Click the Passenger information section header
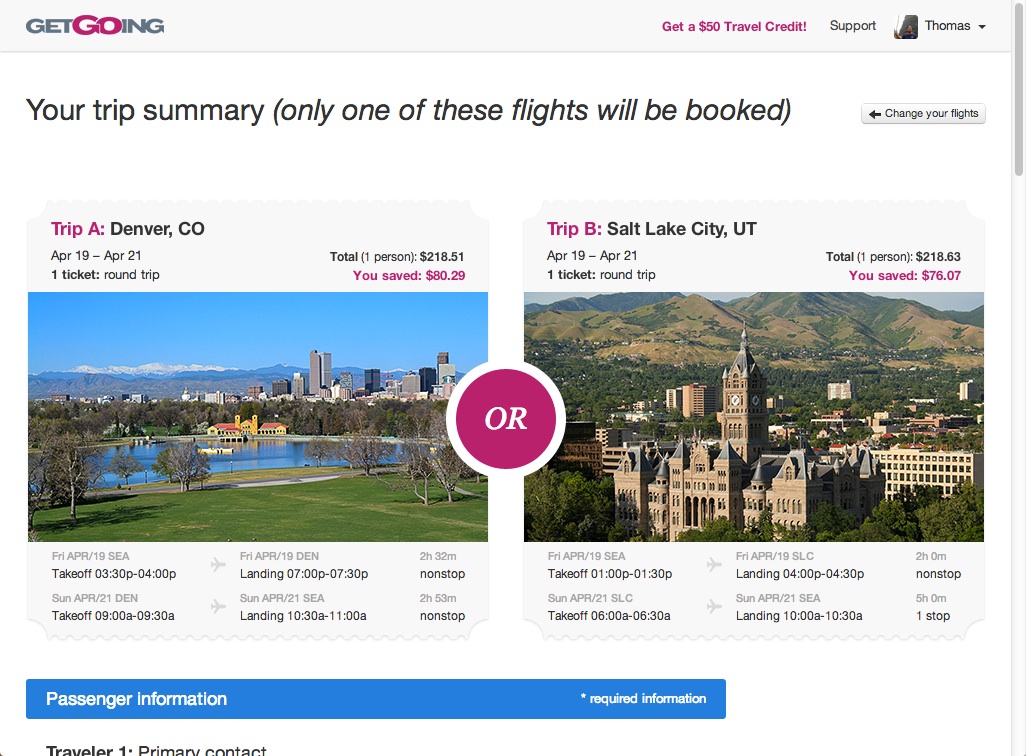Viewport: 1026px width, 756px height. click(x=375, y=699)
